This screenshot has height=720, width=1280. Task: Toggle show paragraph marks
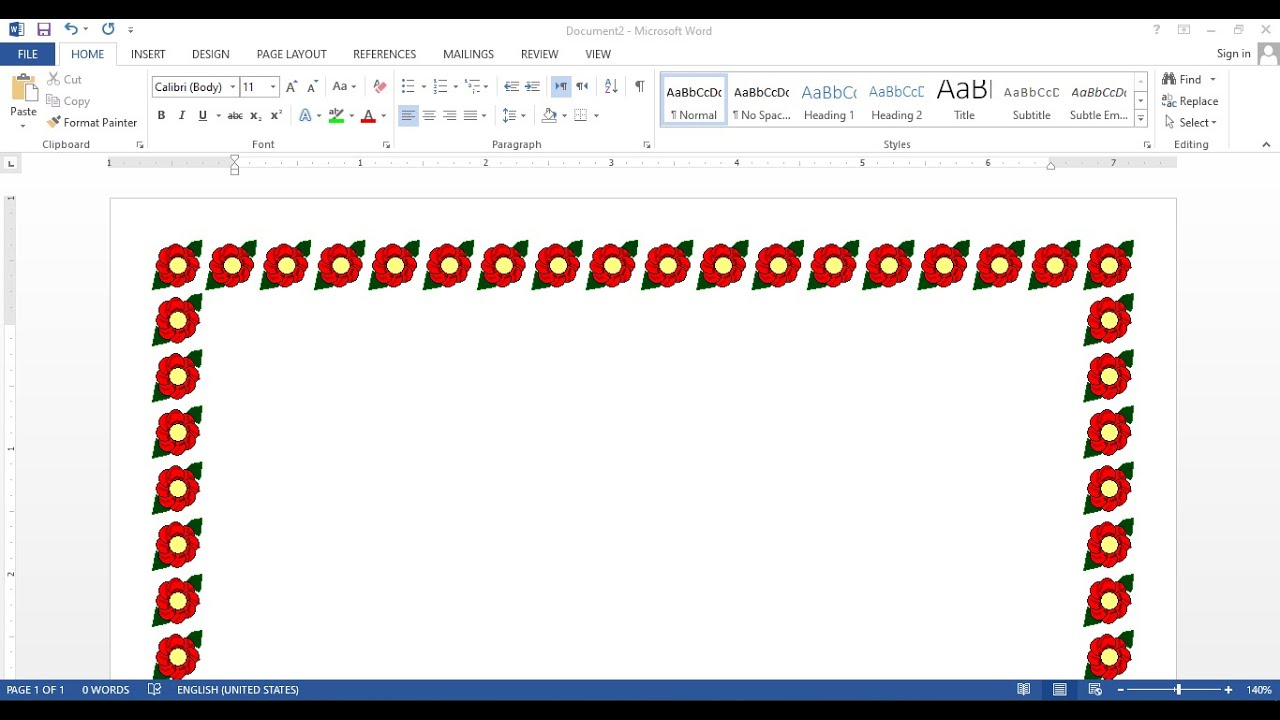639,87
